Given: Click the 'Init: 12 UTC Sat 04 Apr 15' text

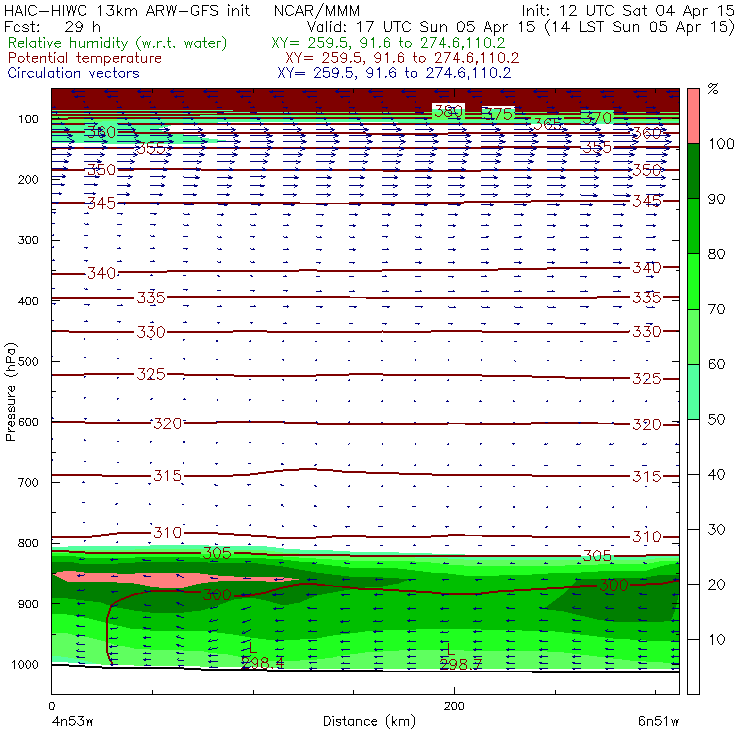Looking at the screenshot, I should pos(628,10).
